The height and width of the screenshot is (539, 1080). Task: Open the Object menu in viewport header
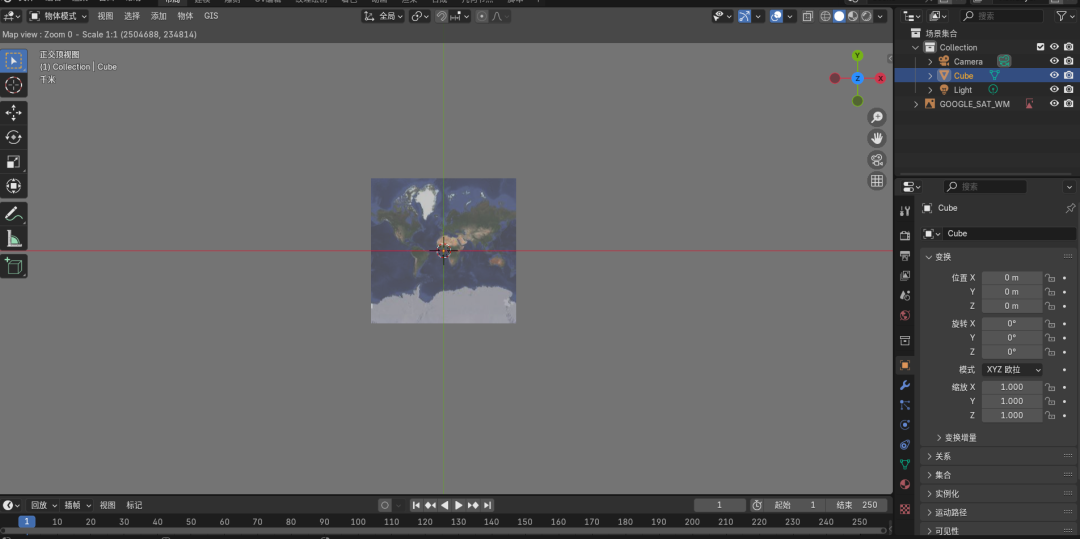185,16
